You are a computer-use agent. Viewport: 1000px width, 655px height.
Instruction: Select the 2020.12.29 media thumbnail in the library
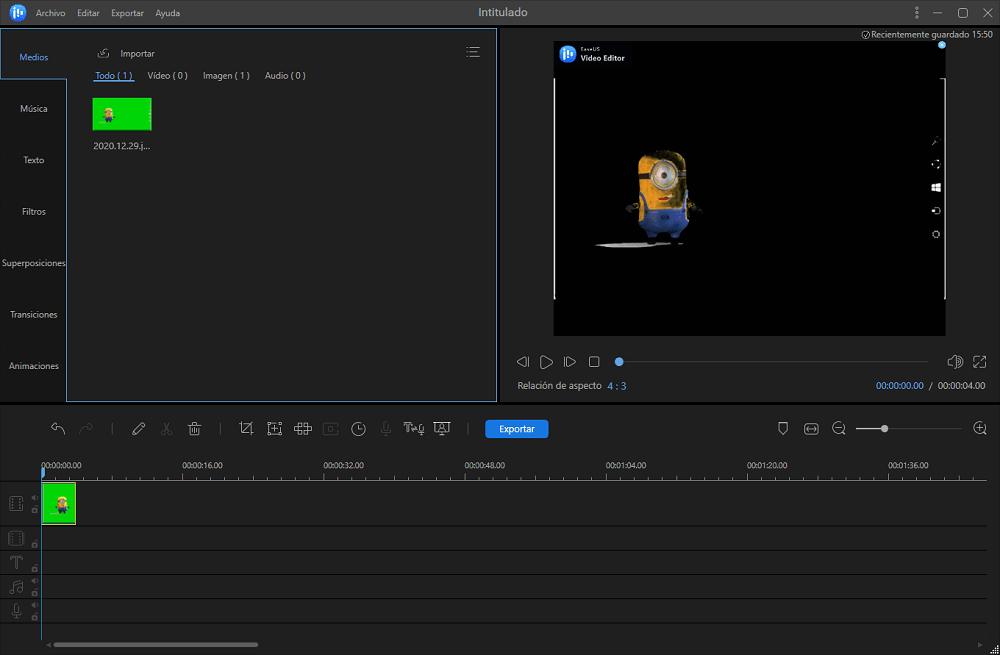(122, 114)
